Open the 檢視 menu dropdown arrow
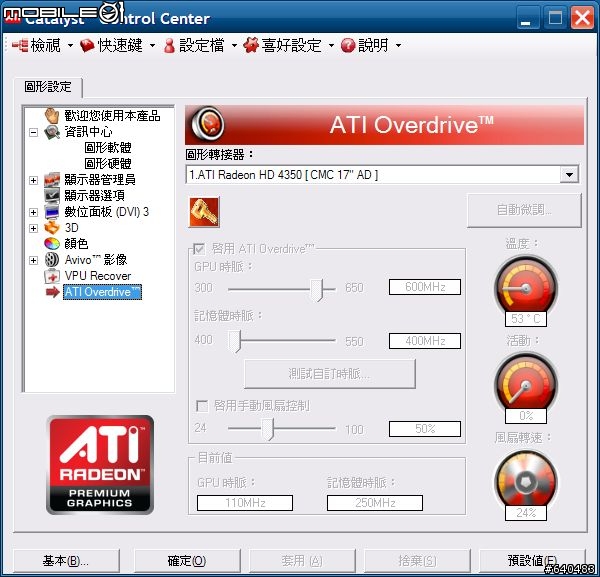This screenshot has height=577, width=600. pyautogui.click(x=70, y=46)
